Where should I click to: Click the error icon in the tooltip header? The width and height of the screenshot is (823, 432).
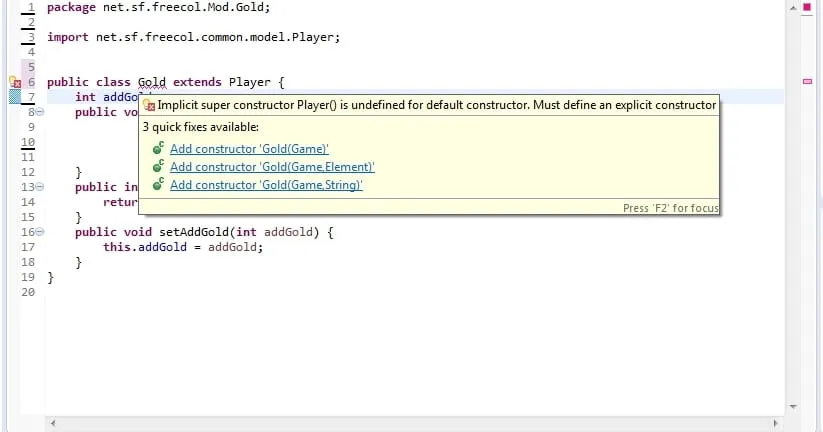[149, 105]
